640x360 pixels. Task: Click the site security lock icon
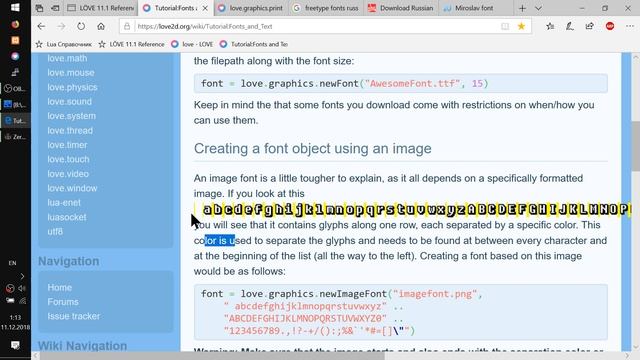127,26
